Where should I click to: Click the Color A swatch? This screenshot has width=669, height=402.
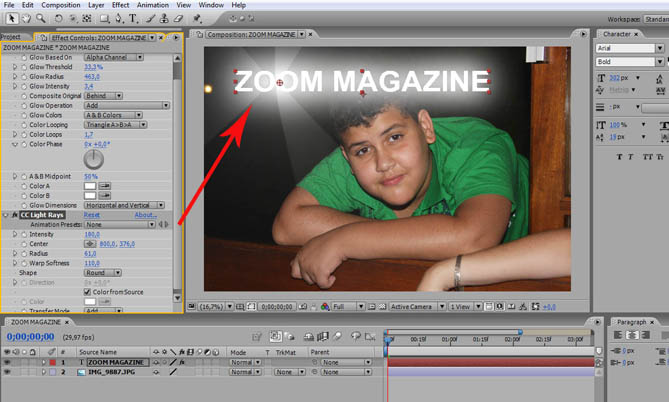click(x=90, y=186)
